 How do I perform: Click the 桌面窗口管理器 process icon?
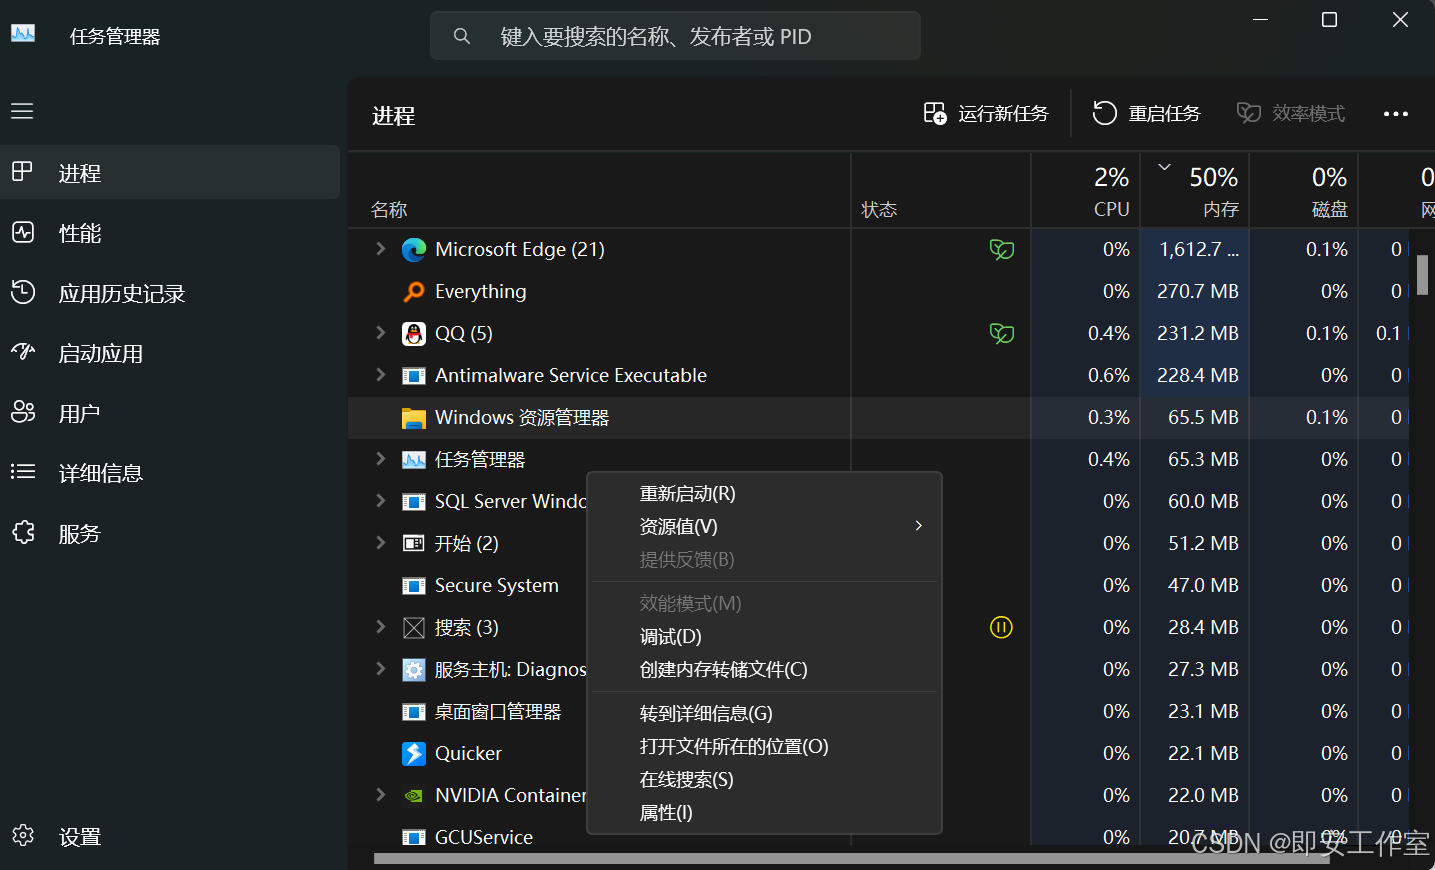(413, 712)
